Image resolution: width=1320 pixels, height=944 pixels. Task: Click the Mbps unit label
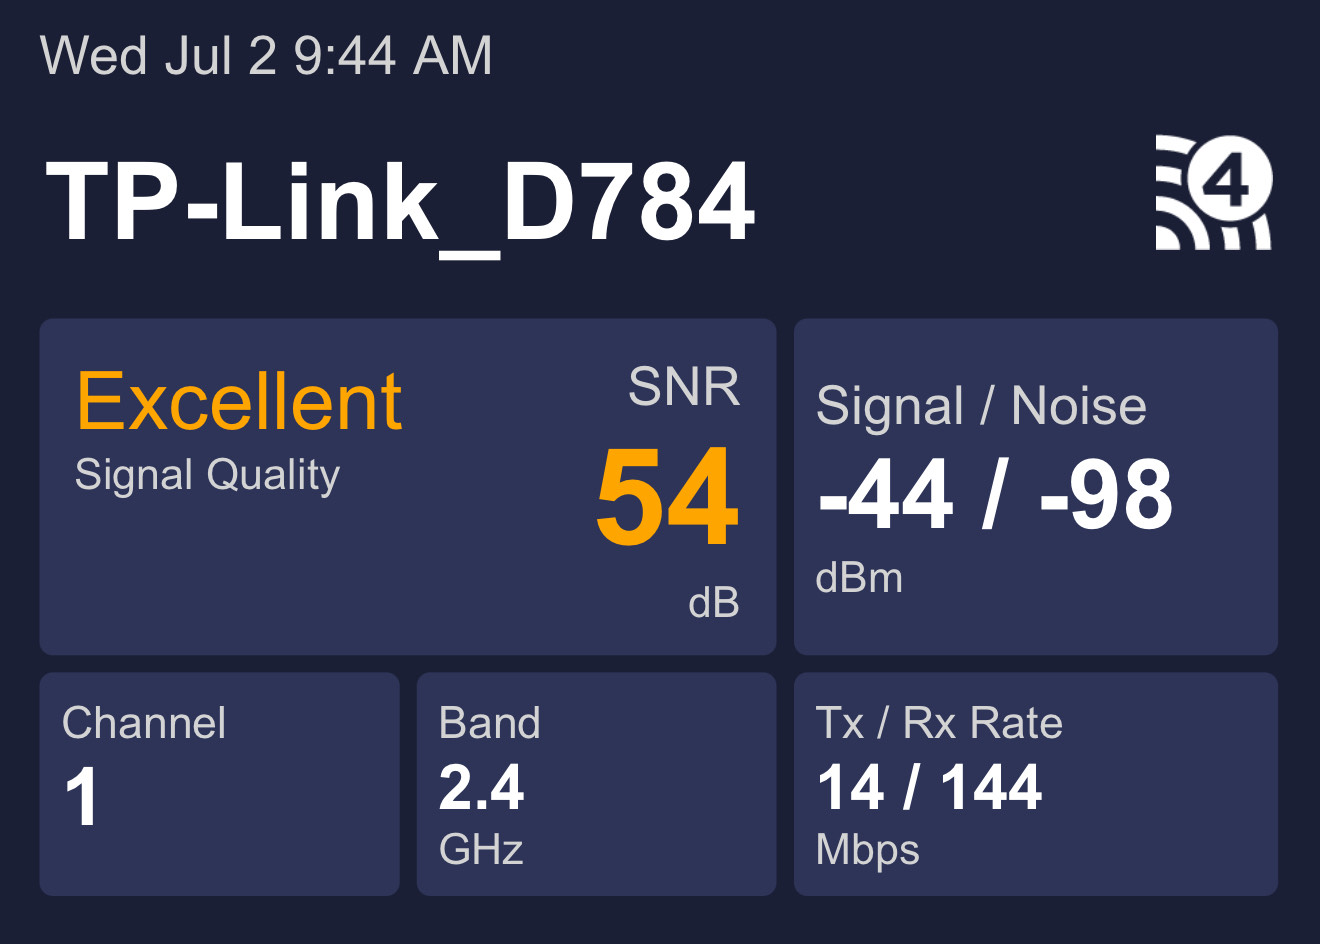pyautogui.click(x=868, y=851)
